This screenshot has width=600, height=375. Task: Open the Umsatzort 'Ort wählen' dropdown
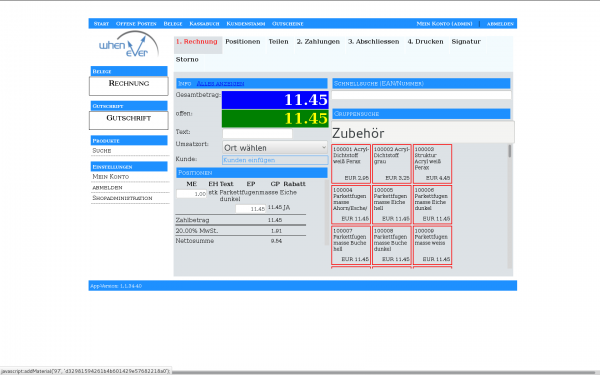point(275,148)
